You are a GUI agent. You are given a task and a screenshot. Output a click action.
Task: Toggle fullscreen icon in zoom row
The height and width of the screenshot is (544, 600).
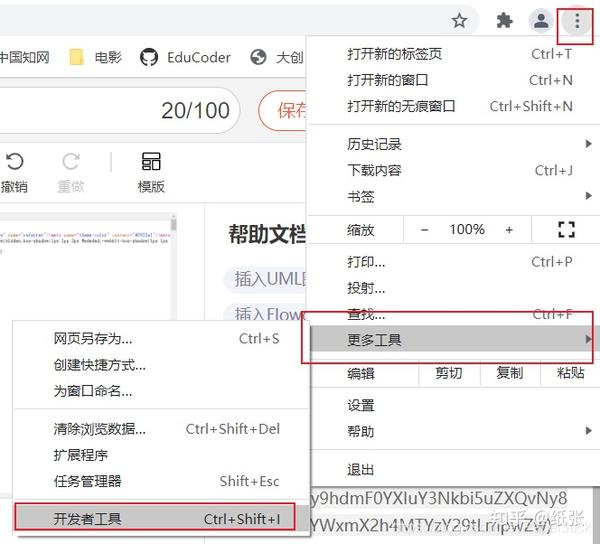(566, 230)
